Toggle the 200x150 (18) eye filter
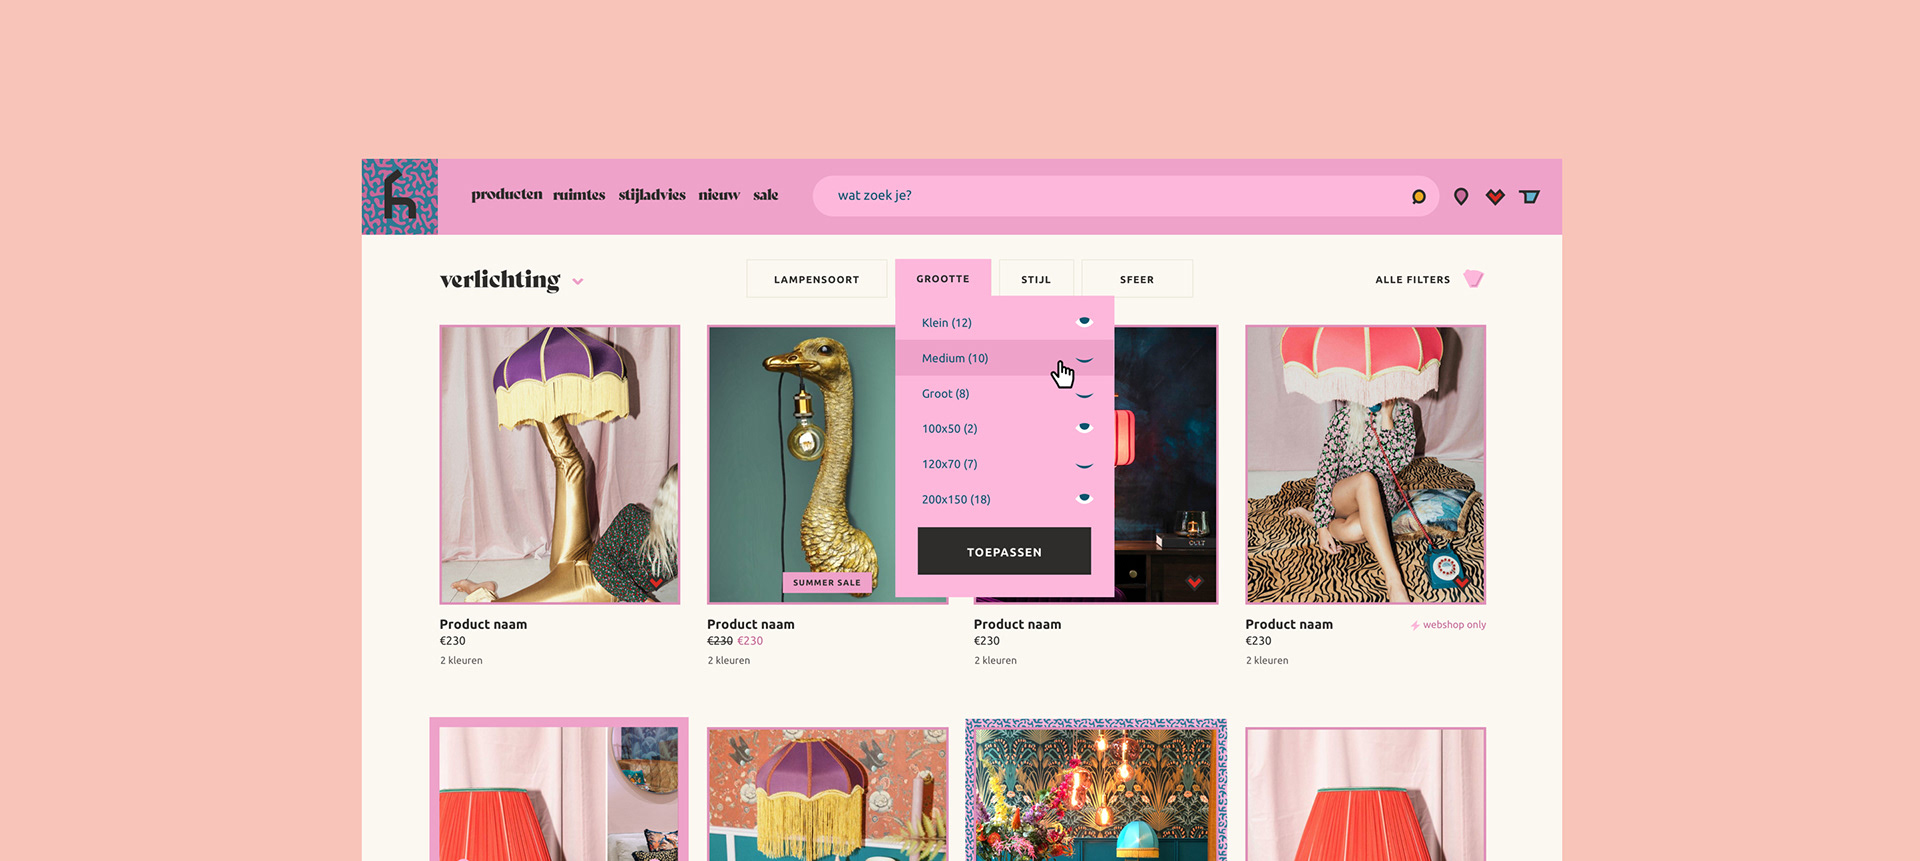The height and width of the screenshot is (861, 1920). tap(1084, 498)
